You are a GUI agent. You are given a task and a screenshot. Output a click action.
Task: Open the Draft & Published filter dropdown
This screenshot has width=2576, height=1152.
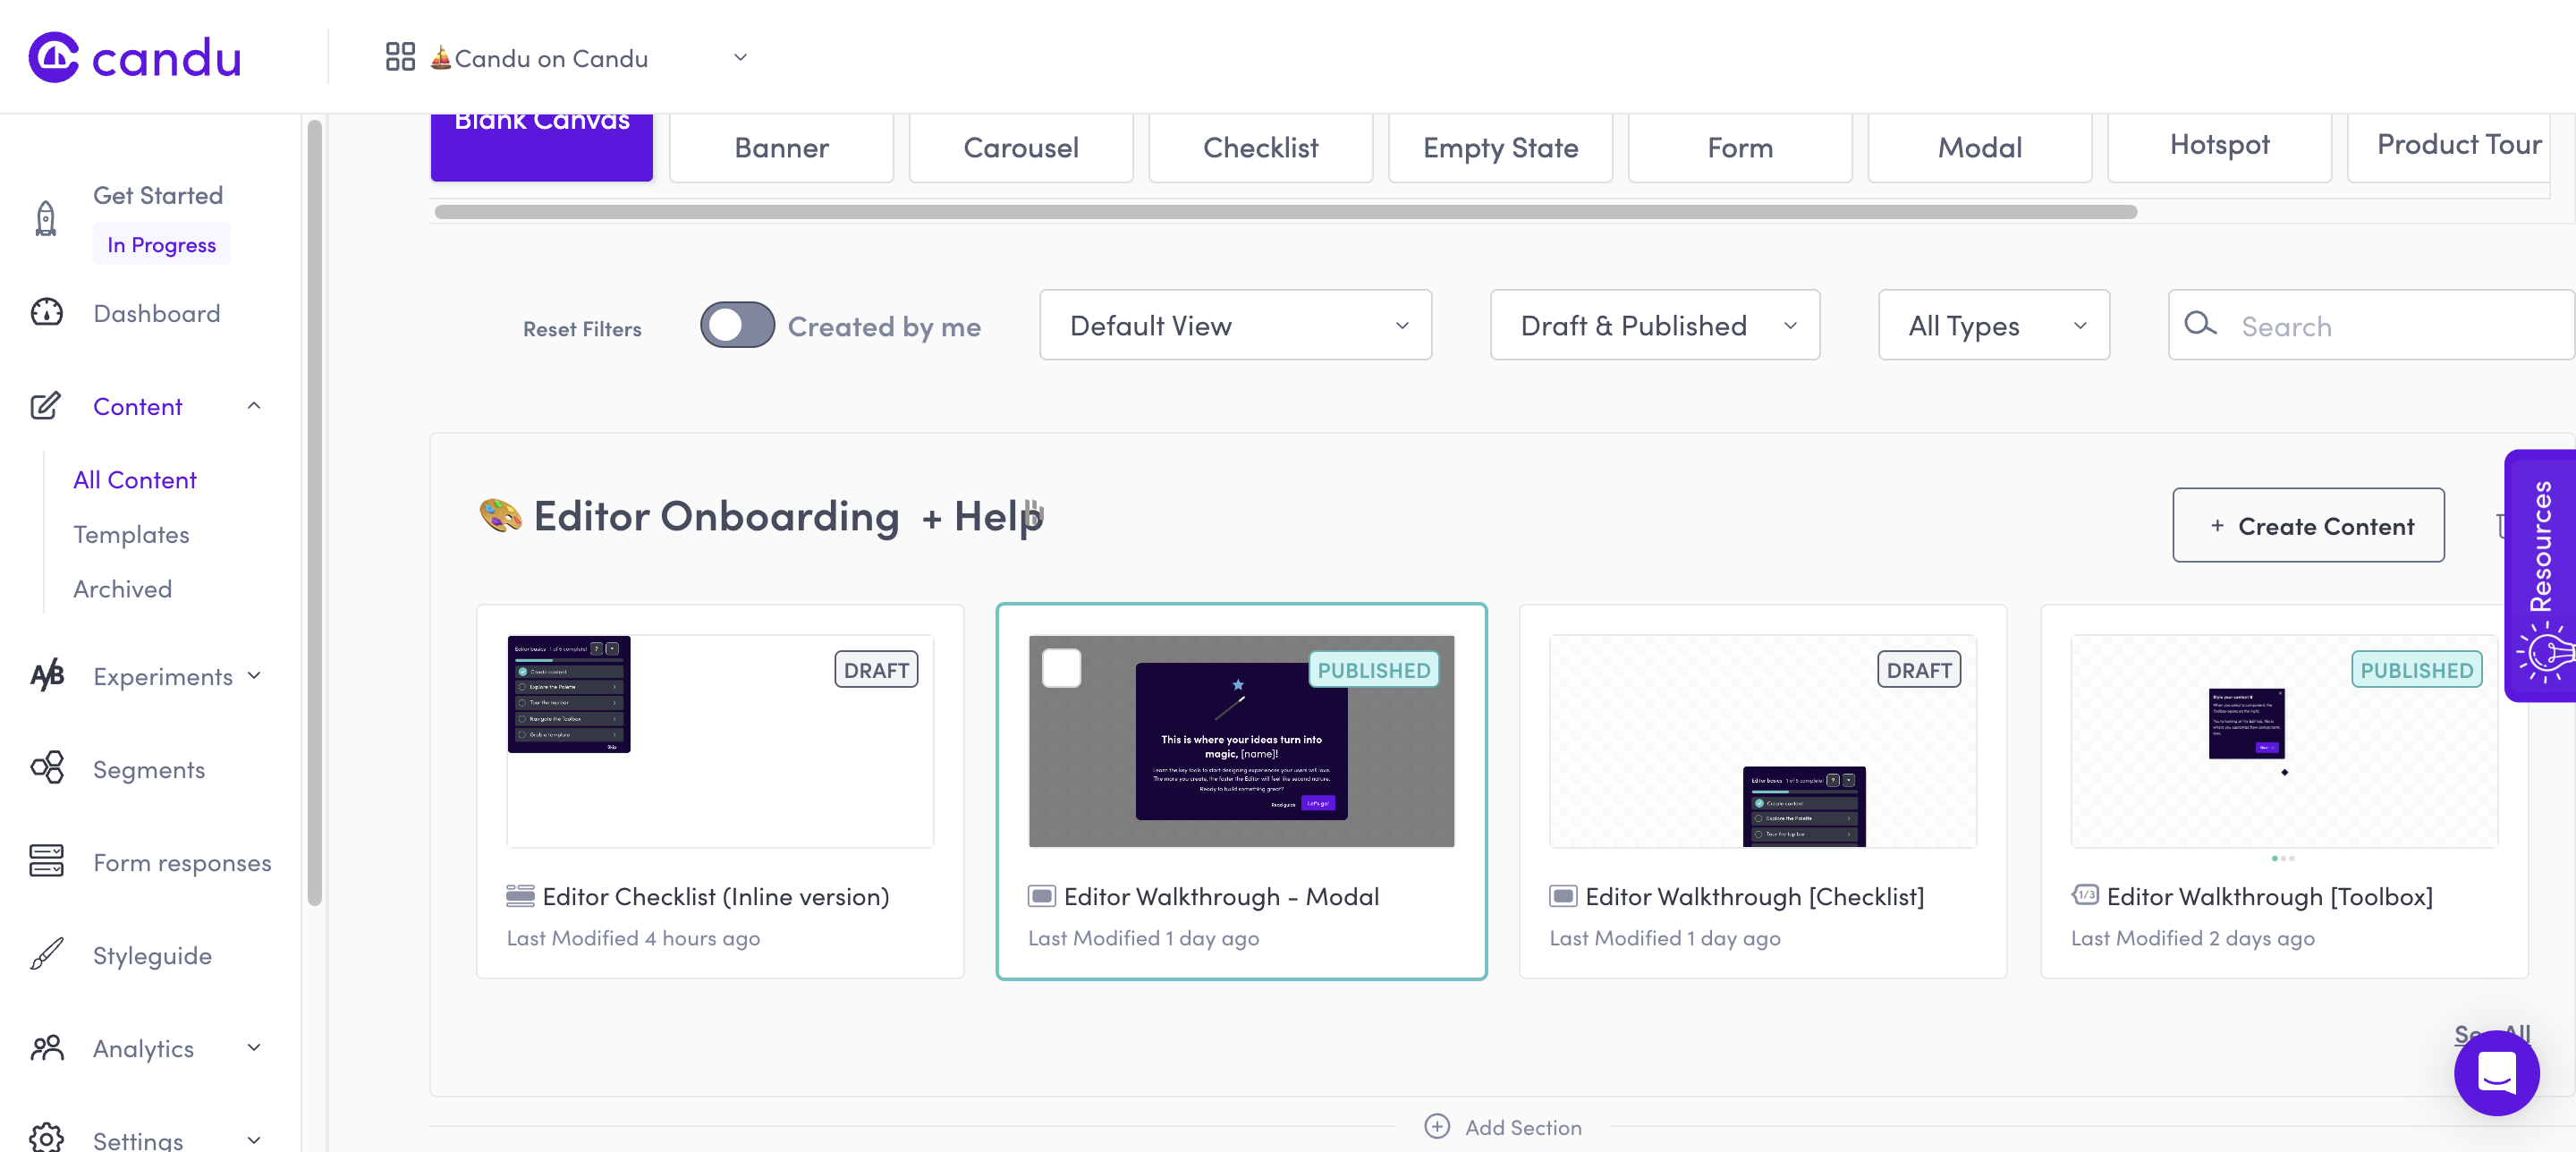click(x=1654, y=325)
